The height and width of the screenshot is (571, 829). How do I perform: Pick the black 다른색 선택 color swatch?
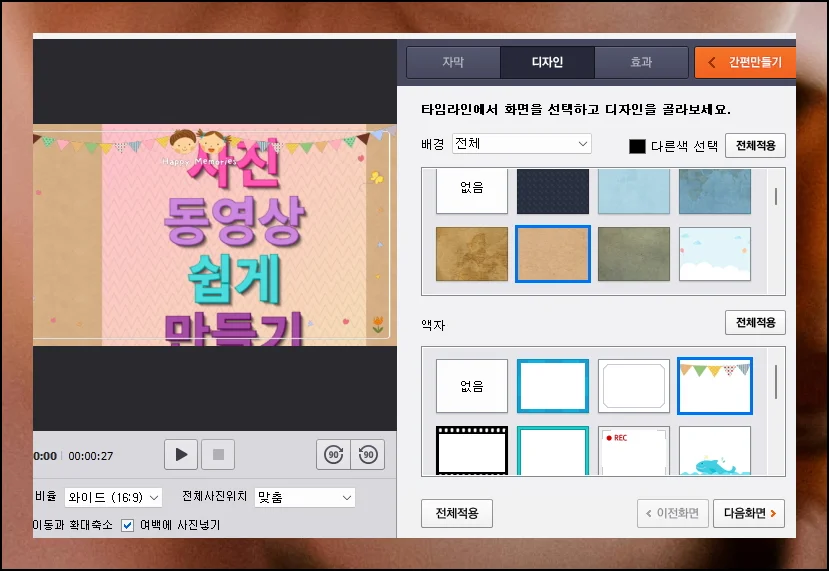tap(637, 146)
